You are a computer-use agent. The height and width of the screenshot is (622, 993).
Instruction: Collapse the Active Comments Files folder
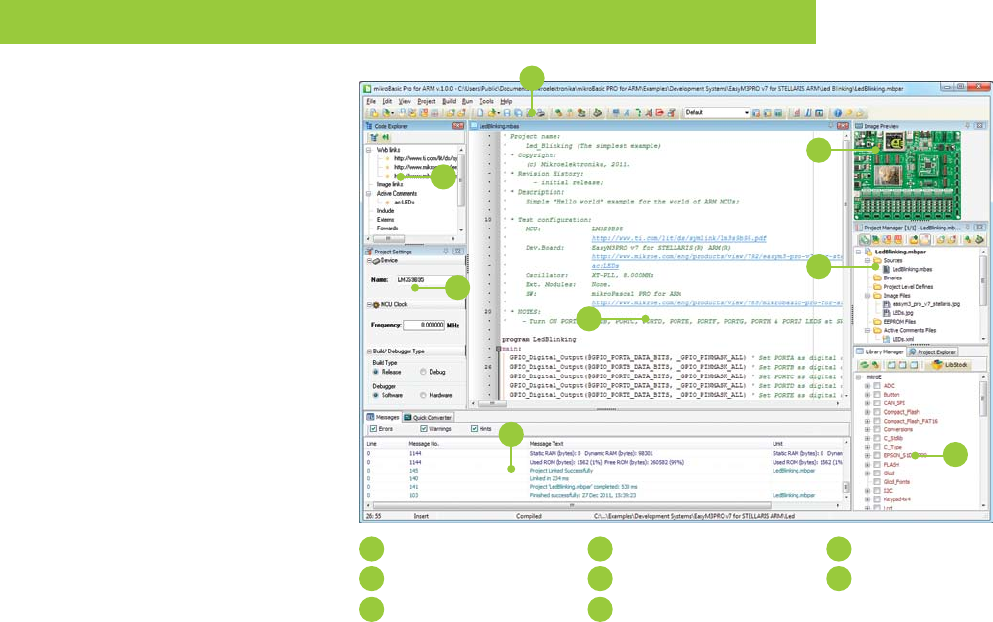[x=868, y=331]
